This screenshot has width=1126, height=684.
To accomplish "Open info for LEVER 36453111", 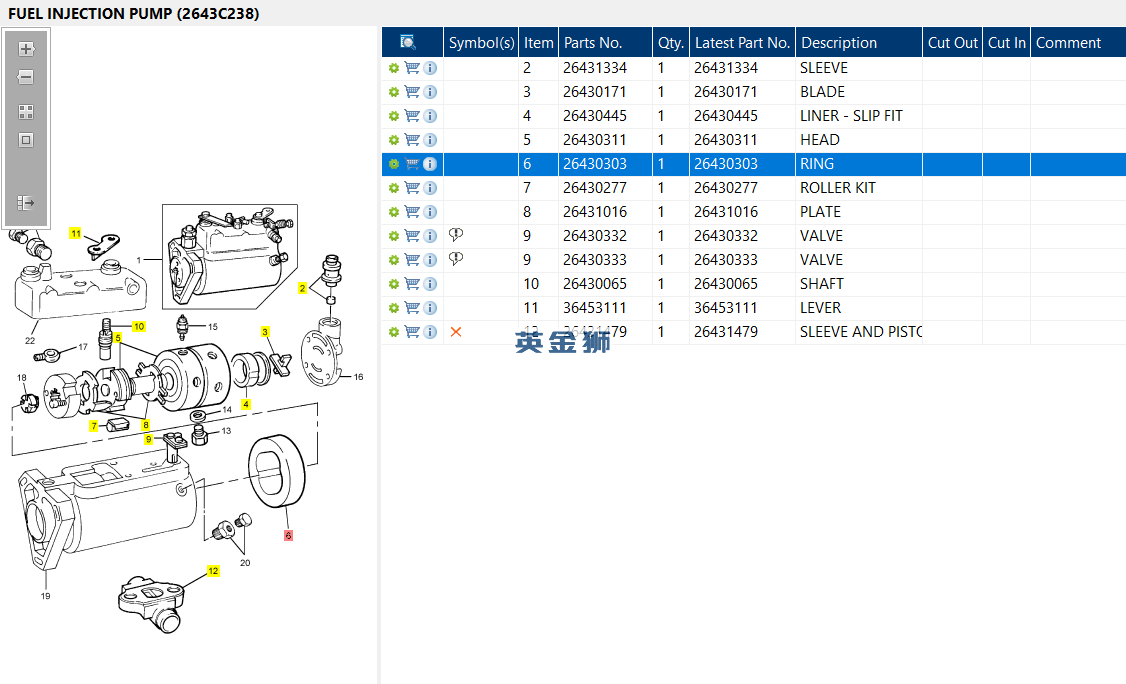I will click(430, 308).
